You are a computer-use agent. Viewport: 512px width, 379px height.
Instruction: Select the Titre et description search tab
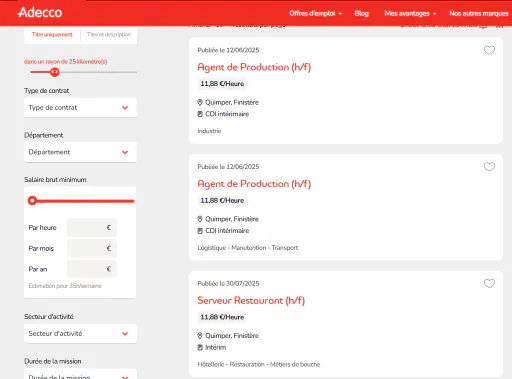[x=109, y=34]
